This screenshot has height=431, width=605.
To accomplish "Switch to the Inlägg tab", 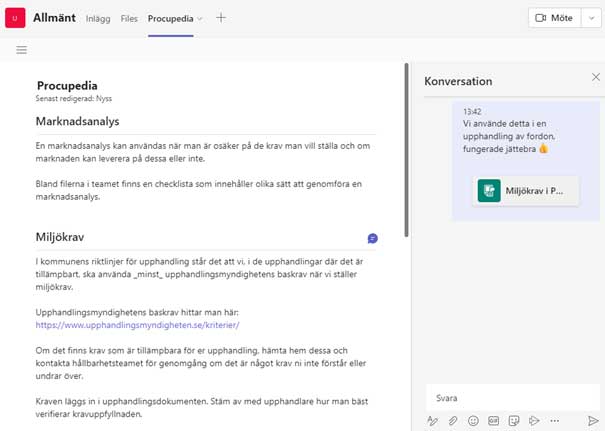I will pyautogui.click(x=98, y=19).
